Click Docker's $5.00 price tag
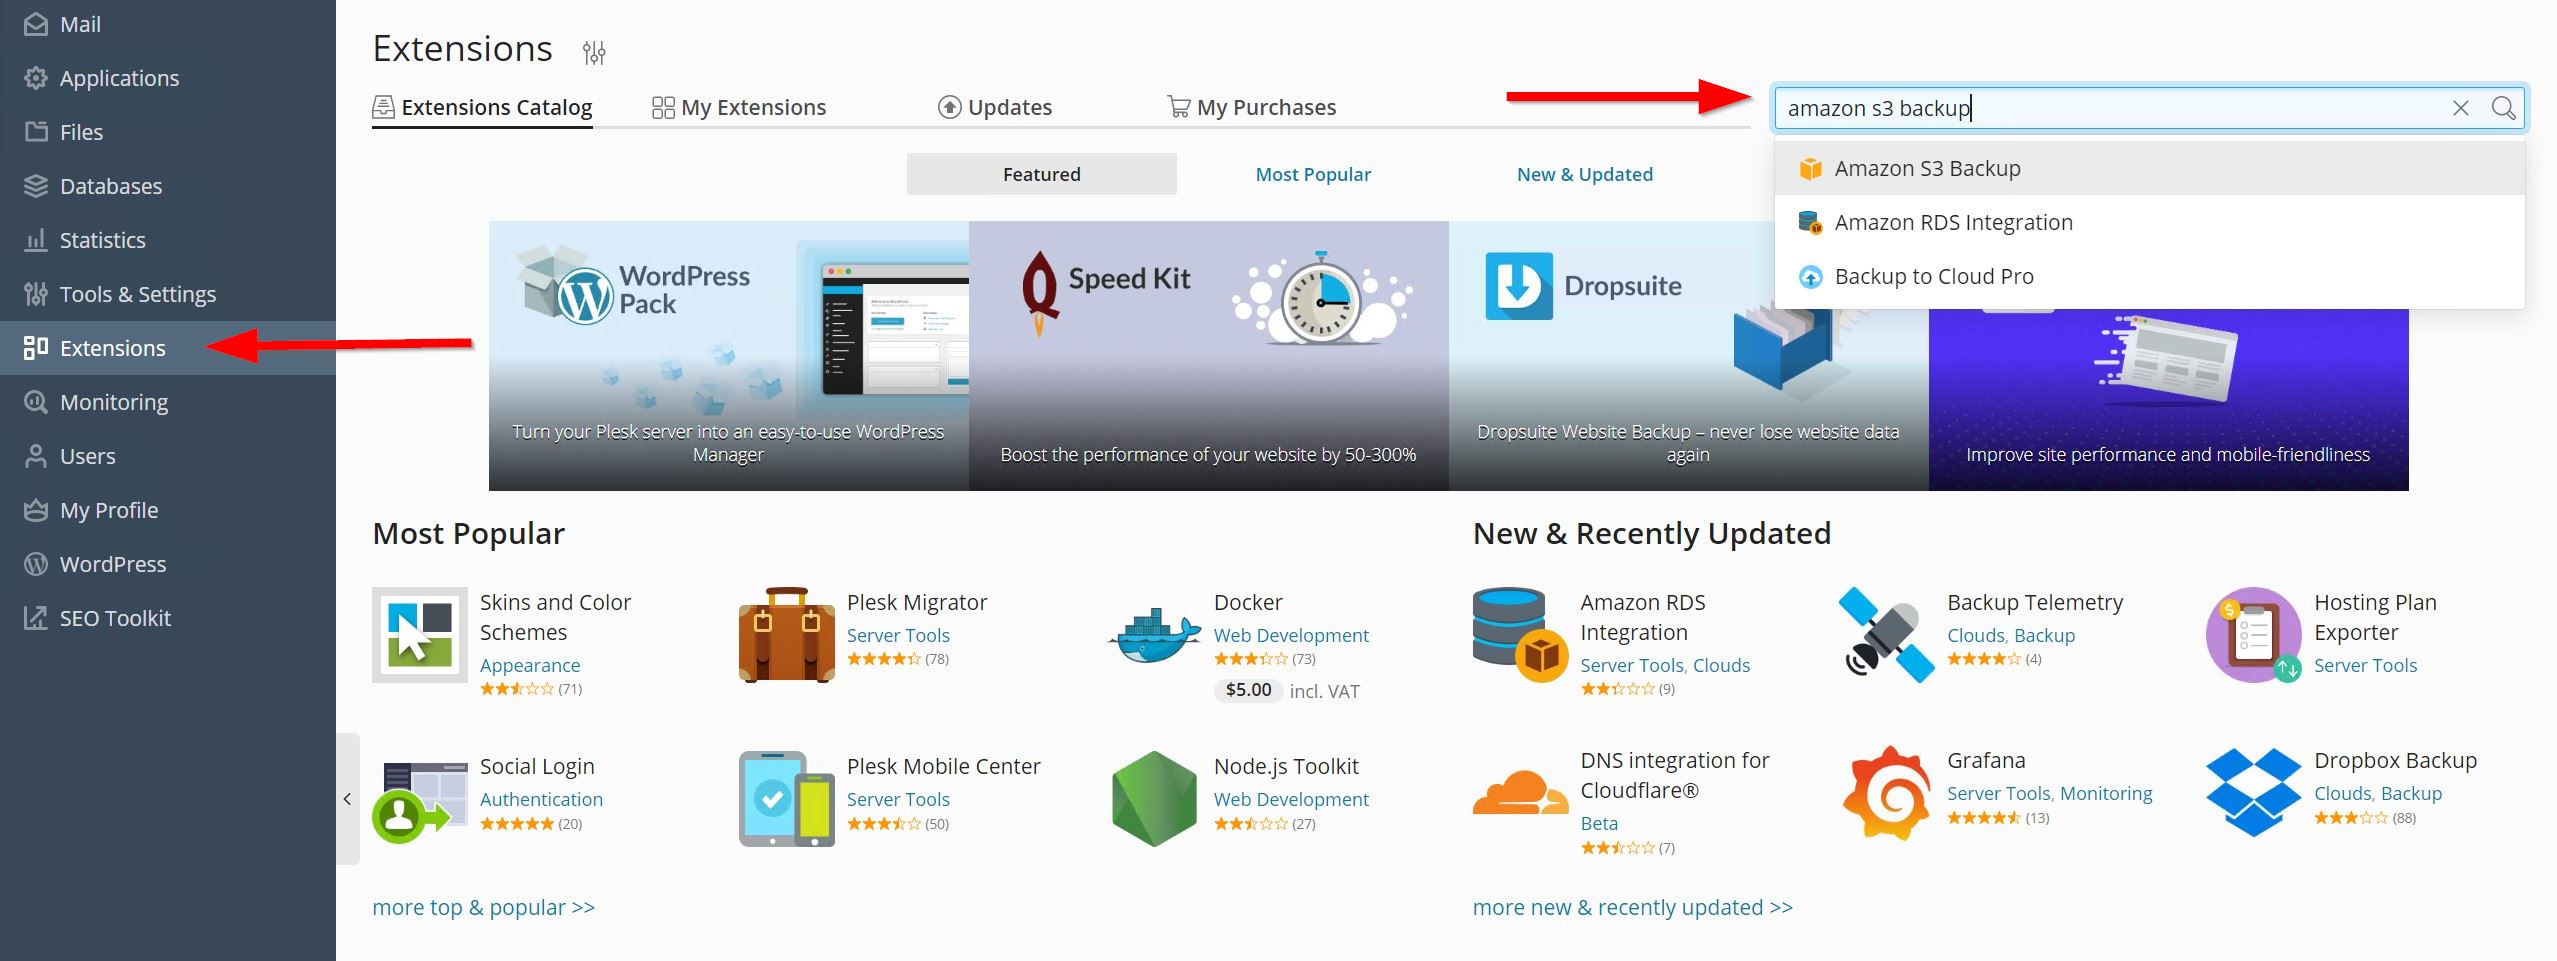The height and width of the screenshot is (961, 2557). coord(1248,690)
